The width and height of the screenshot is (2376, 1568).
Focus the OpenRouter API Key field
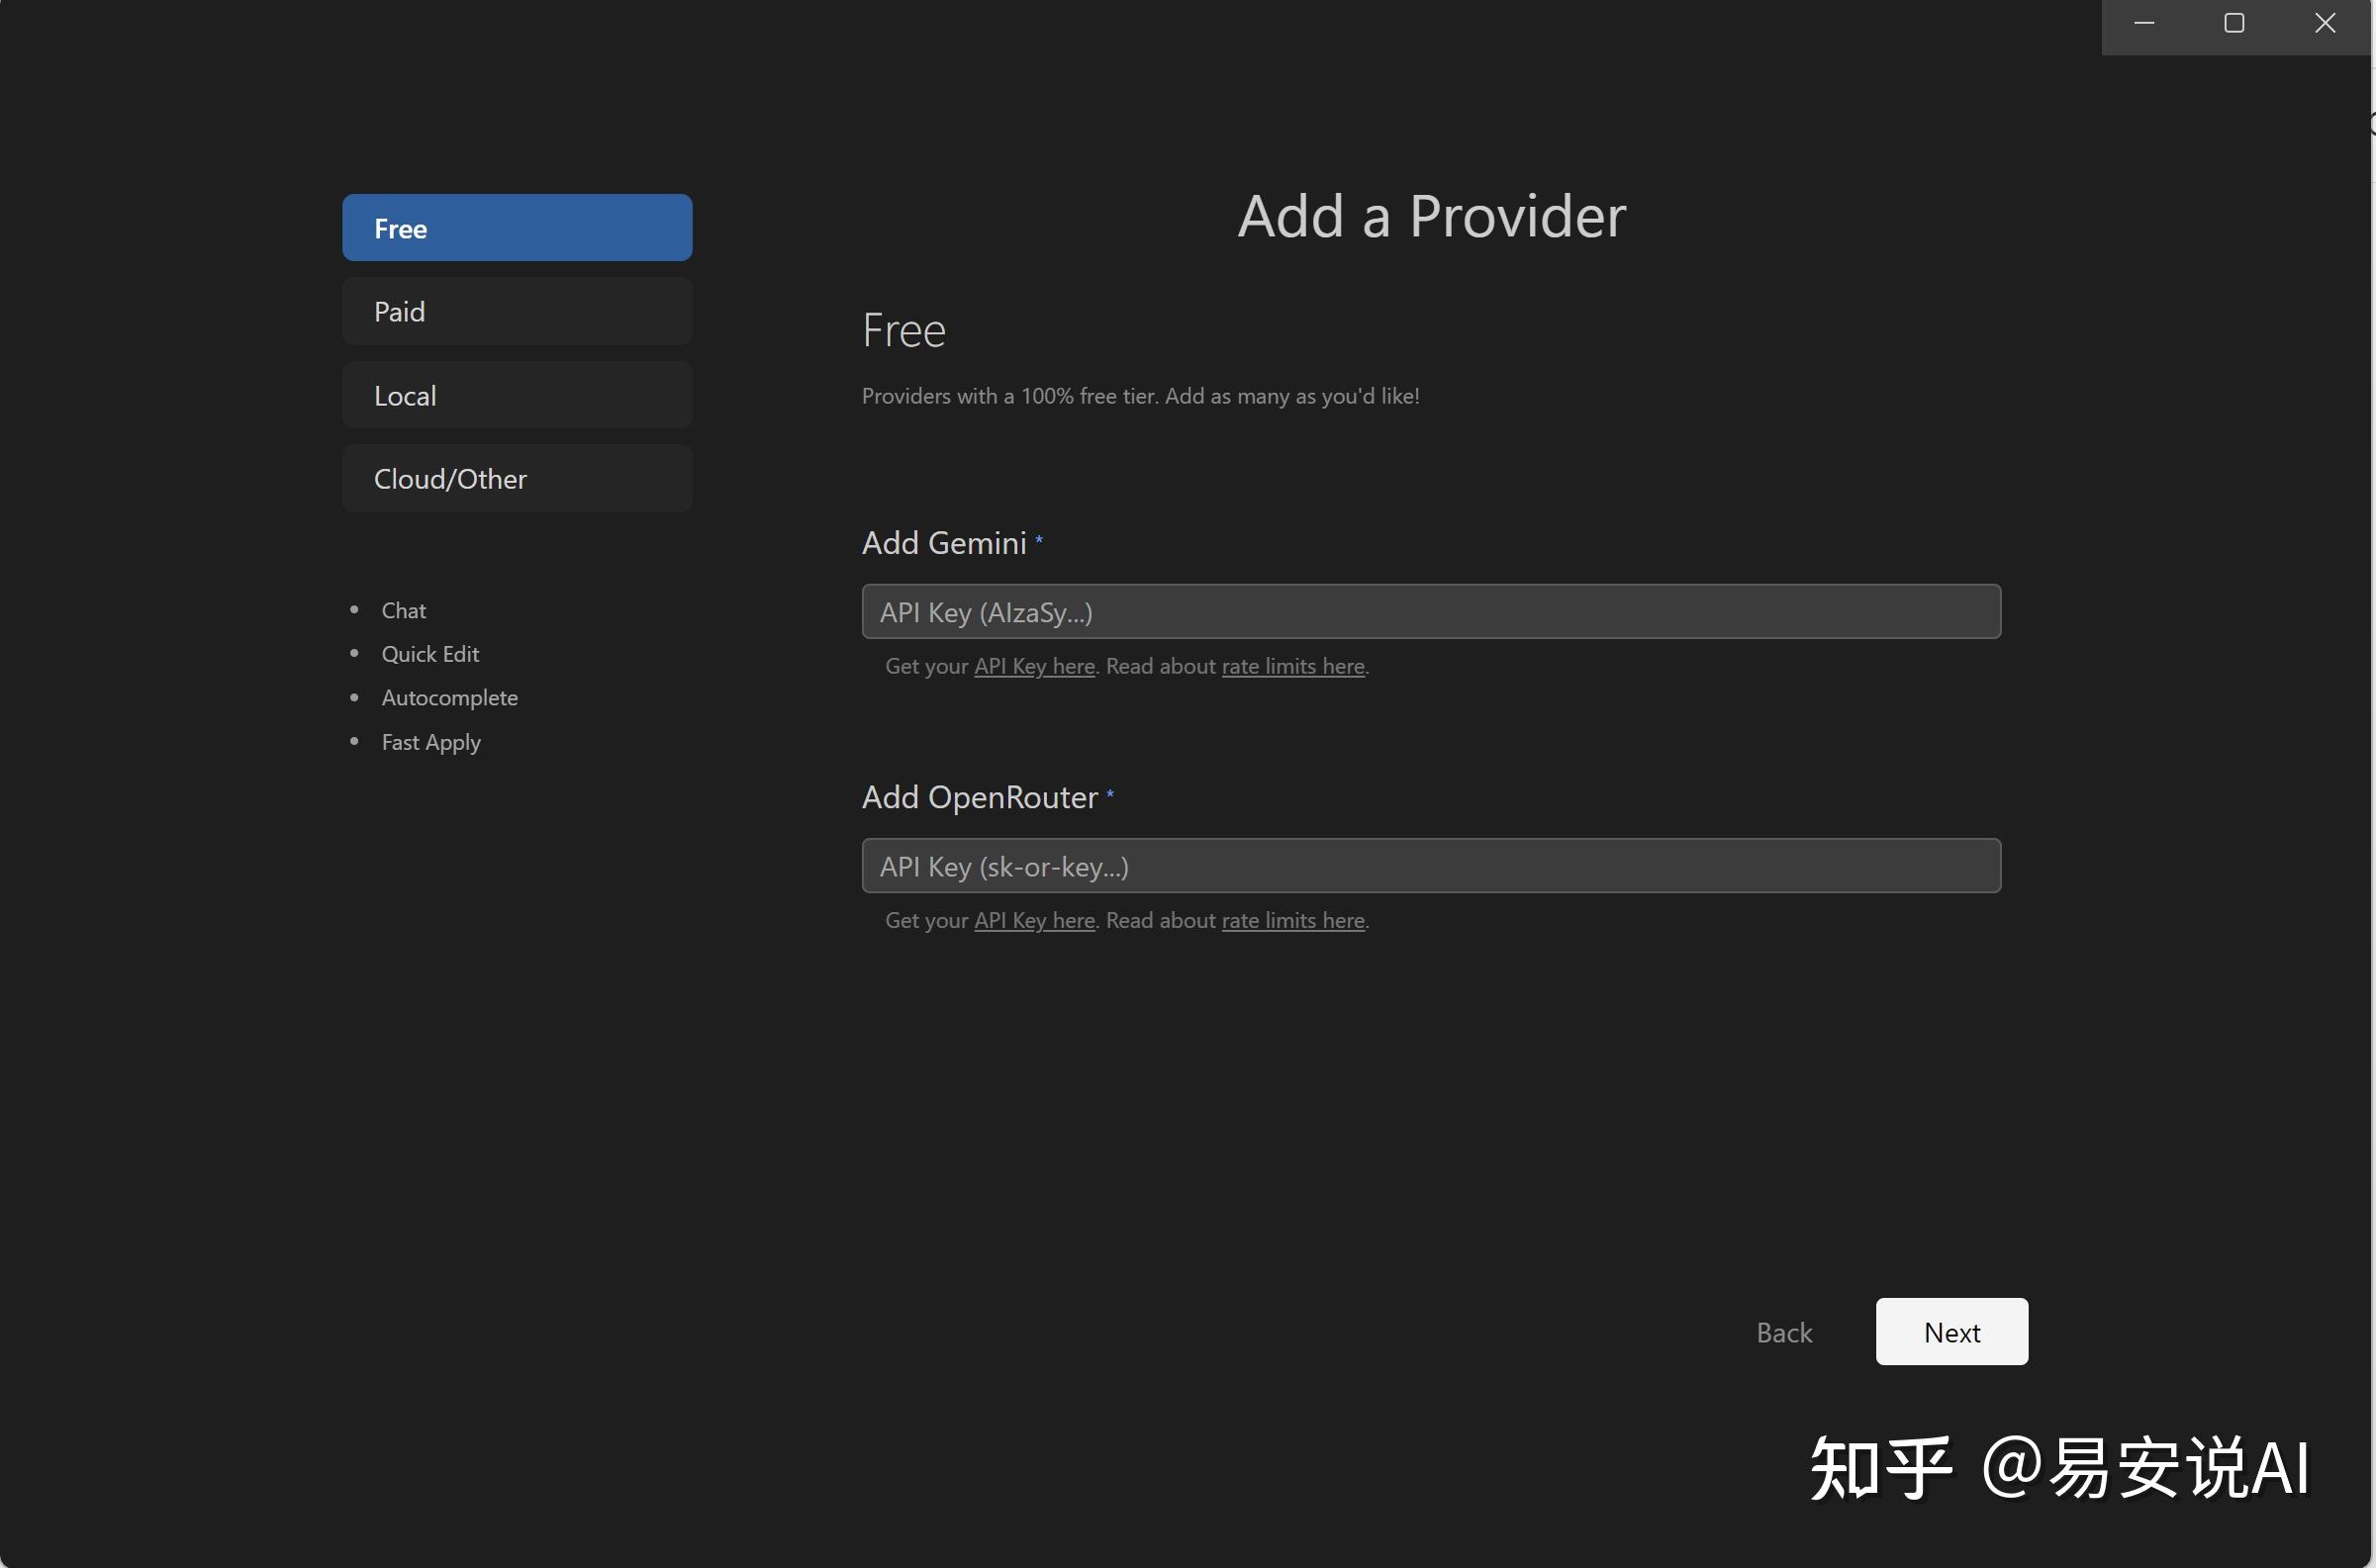(1430, 866)
